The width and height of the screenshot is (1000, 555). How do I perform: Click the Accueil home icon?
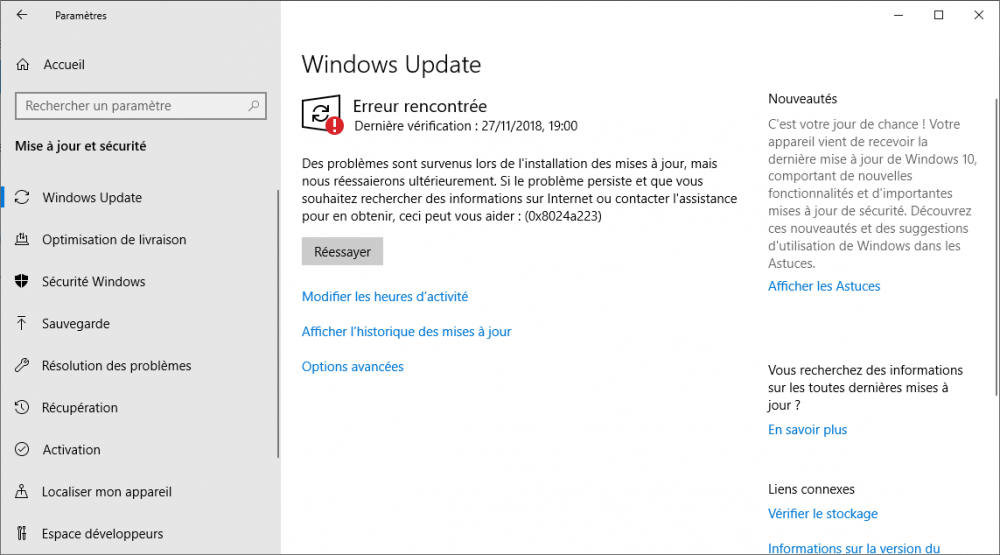pyautogui.click(x=22, y=65)
